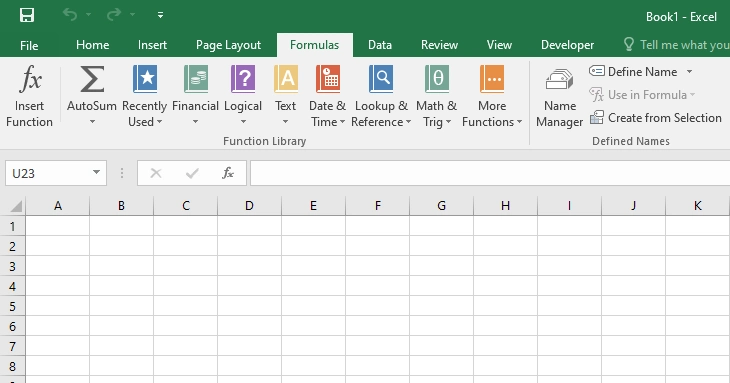Image resolution: width=730 pixels, height=383 pixels.
Task: Select column G header
Action: click(441, 206)
